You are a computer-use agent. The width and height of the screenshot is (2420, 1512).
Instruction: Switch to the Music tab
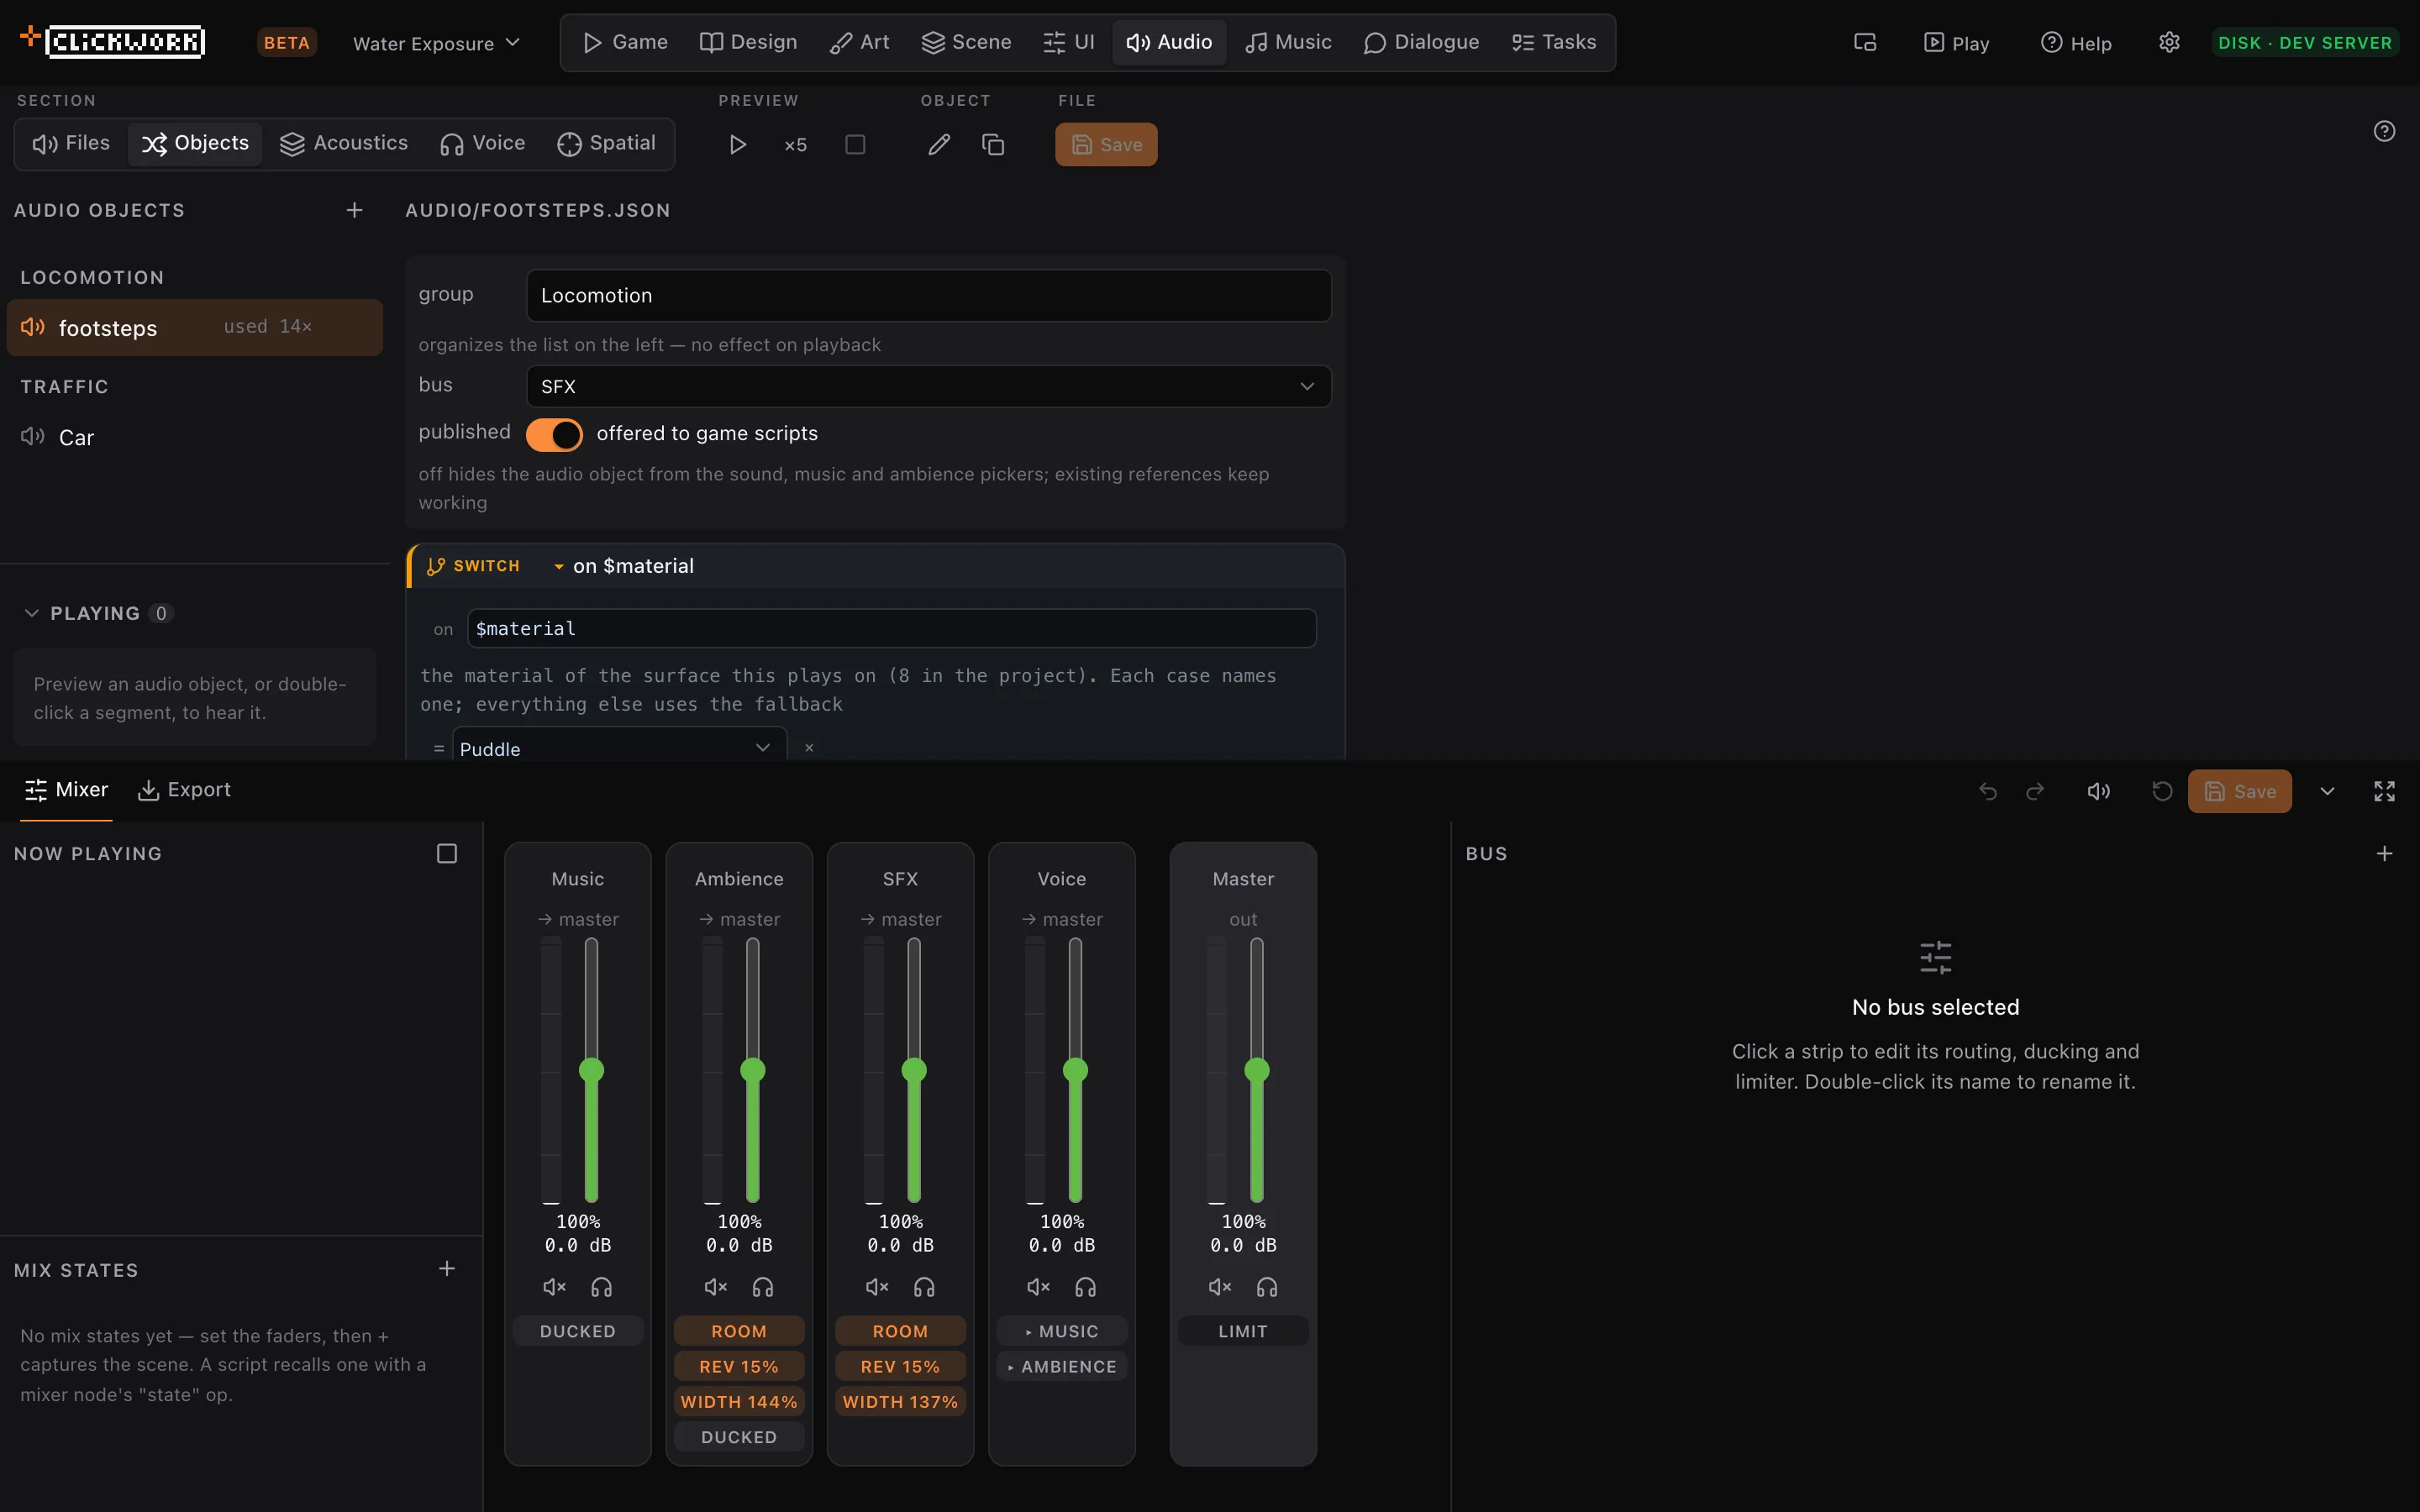(1288, 42)
